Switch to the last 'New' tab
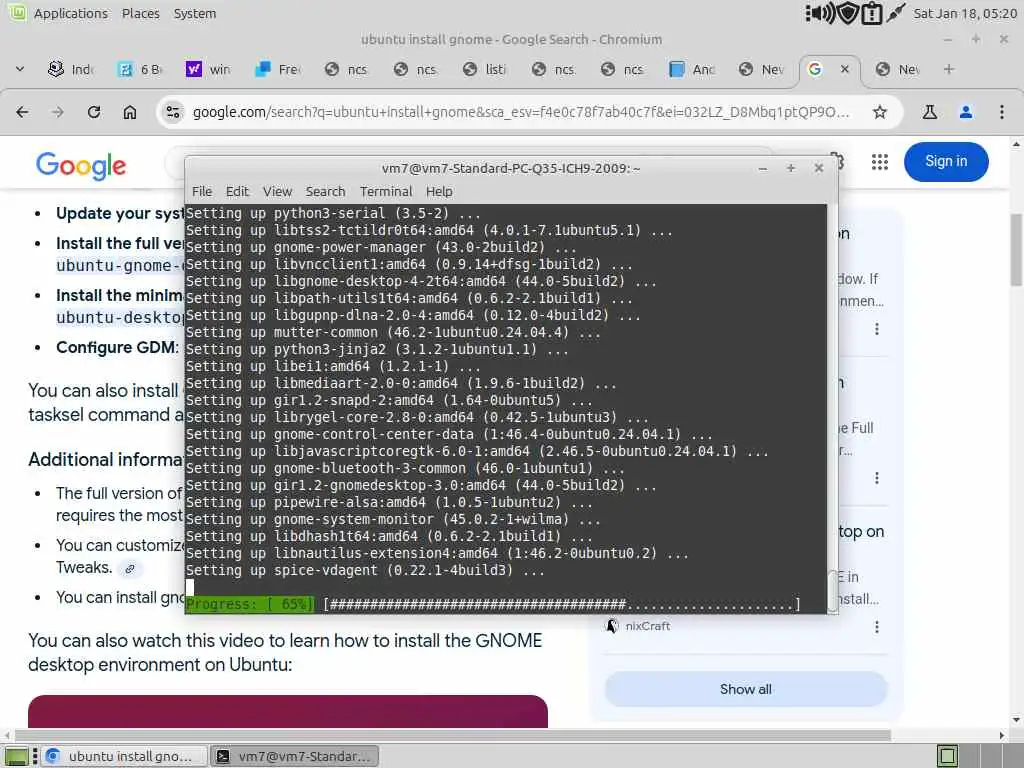 point(898,69)
